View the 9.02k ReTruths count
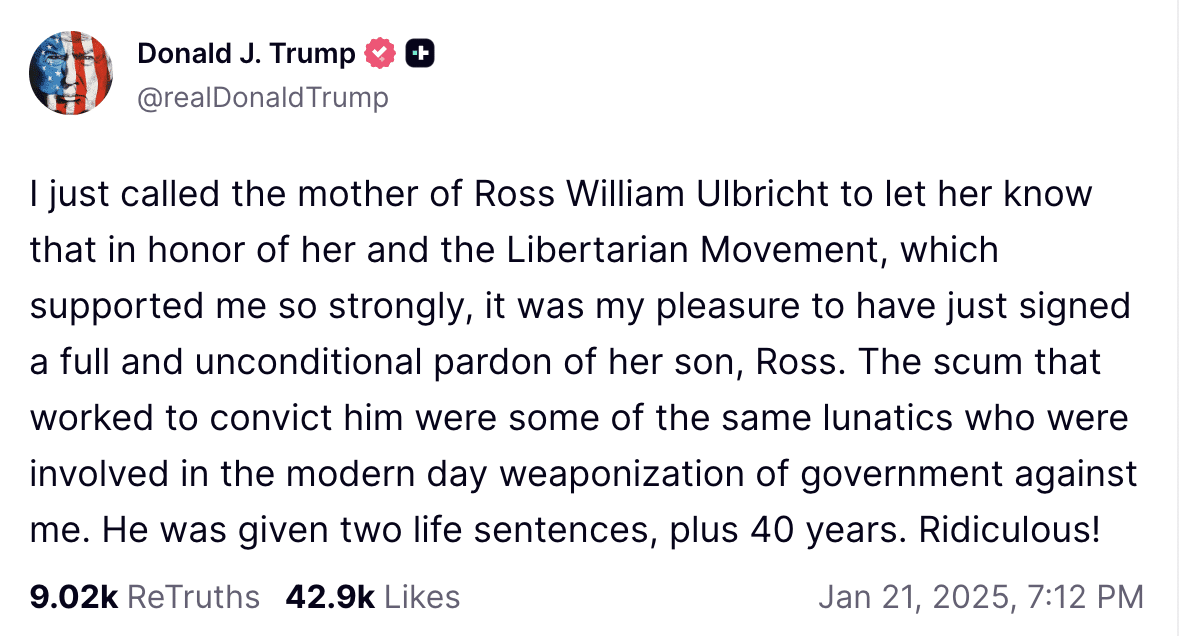 point(74,597)
